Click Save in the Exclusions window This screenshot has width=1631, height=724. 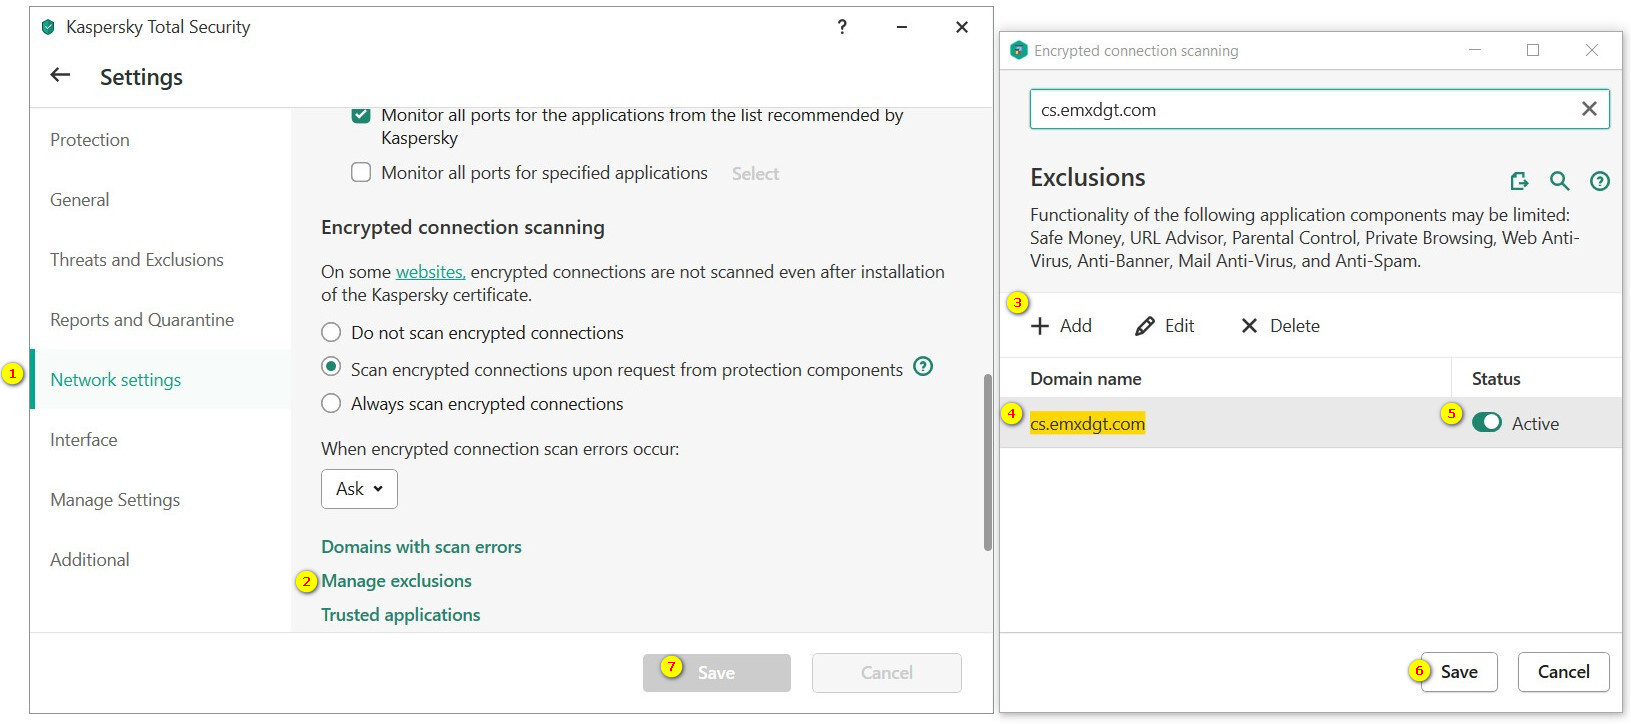pos(1459,672)
